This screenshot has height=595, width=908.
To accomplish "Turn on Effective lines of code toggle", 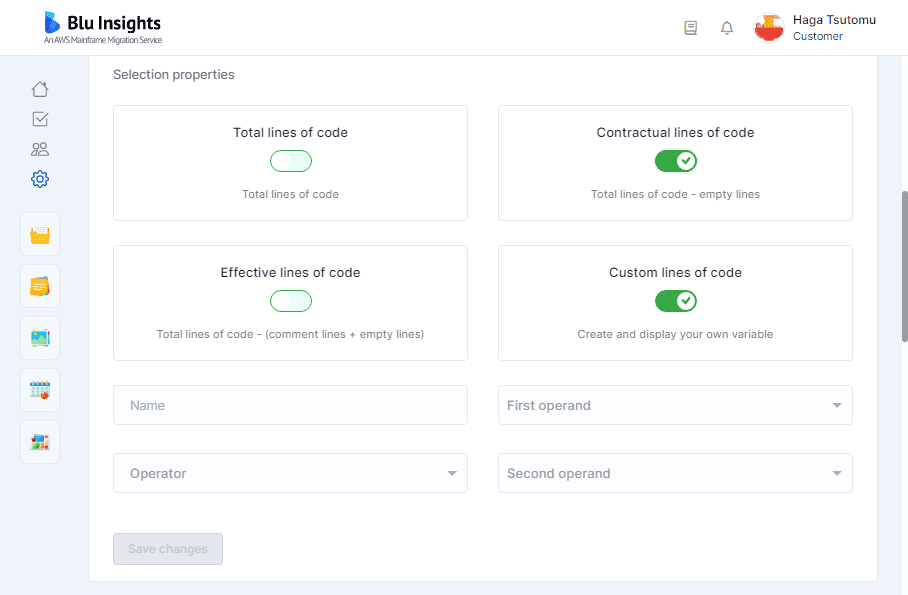I will 291,301.
